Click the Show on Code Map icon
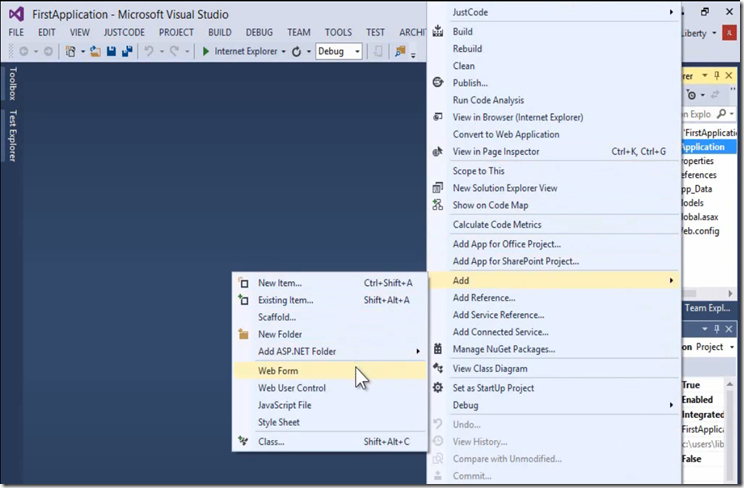The image size is (744, 488). pyautogui.click(x=437, y=205)
